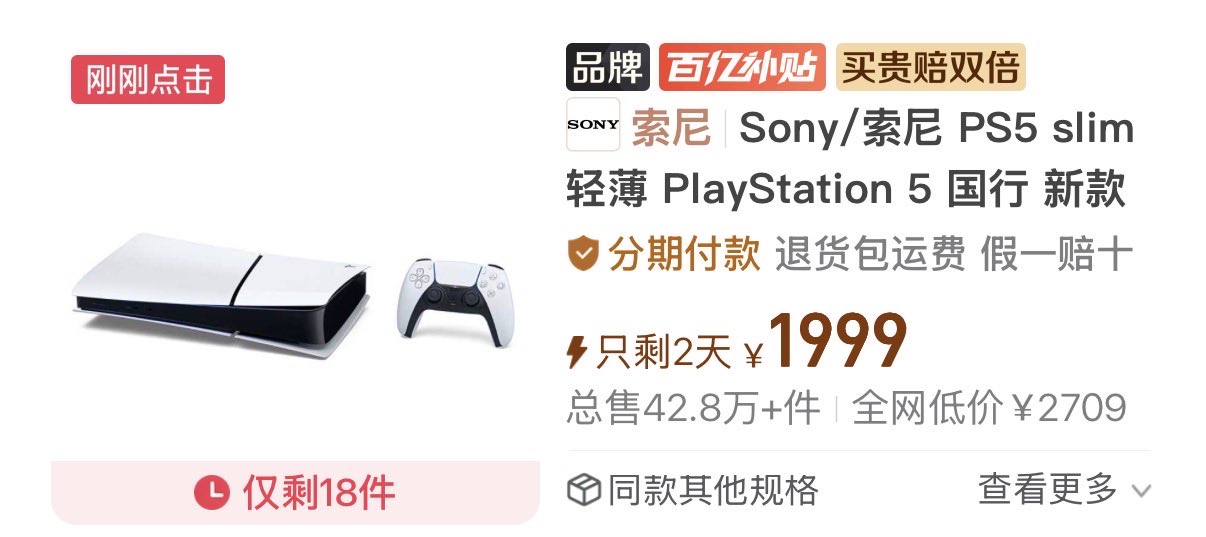The height and width of the screenshot is (537, 1206).
Task: Click the Sony brand logo icon
Action: 593,125
